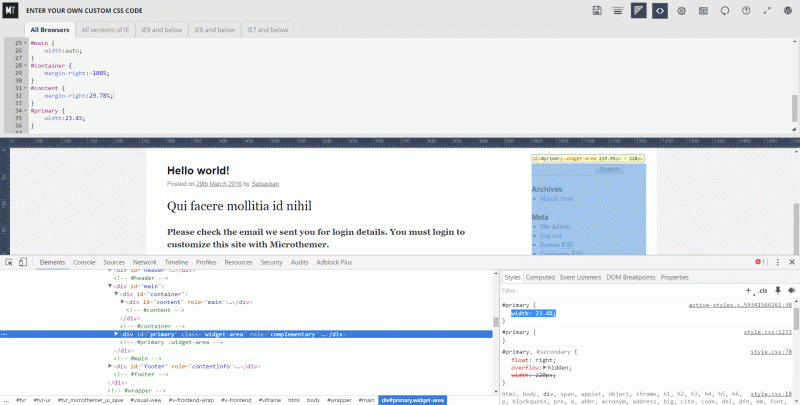The width and height of the screenshot is (800, 405).
Task: Expand the div id="content" node
Action: (122, 302)
